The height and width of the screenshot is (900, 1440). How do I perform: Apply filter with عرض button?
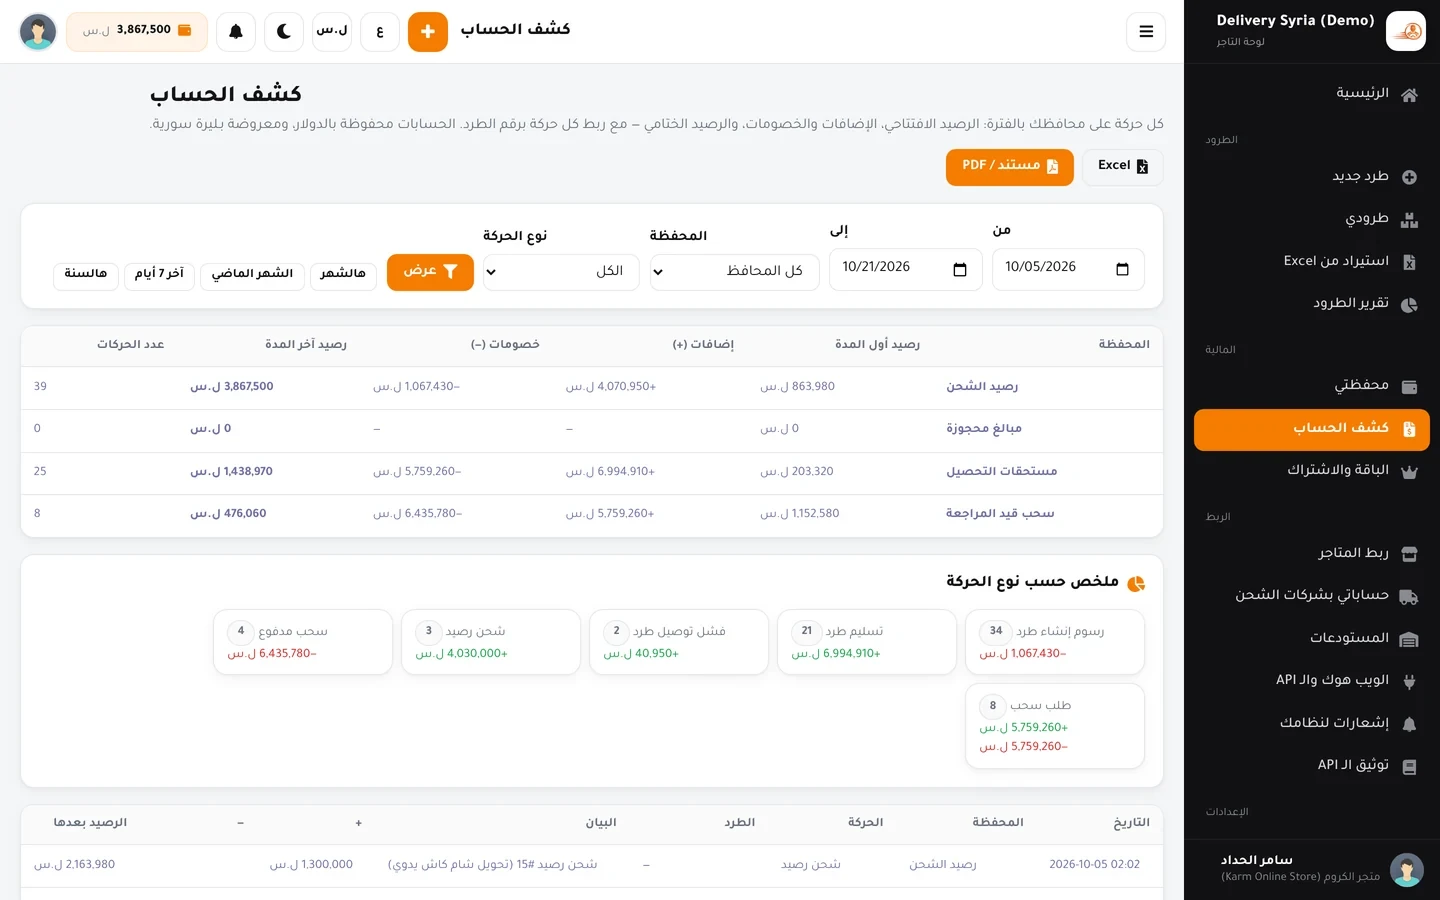point(430,272)
